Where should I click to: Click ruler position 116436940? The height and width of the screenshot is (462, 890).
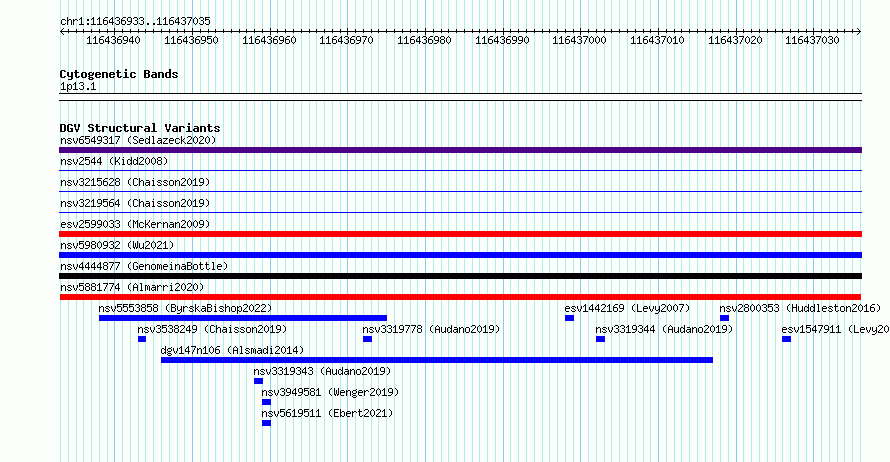pos(114,40)
